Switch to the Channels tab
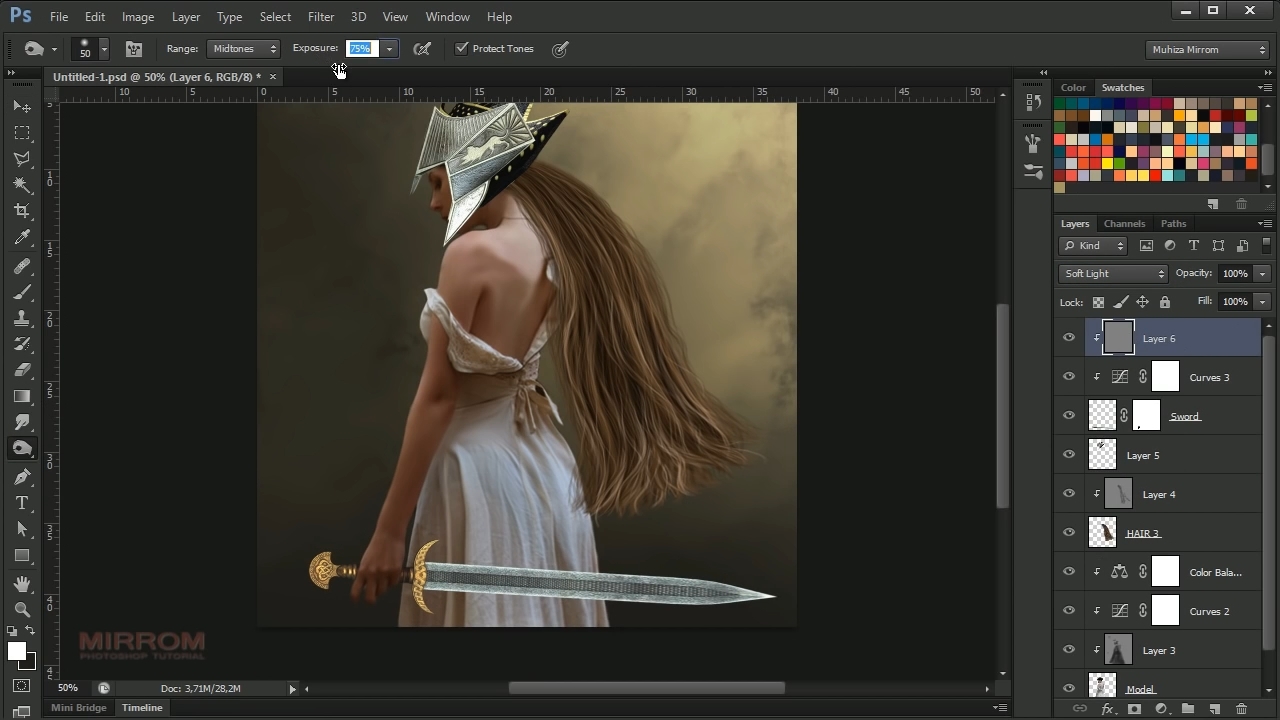 tap(1124, 224)
